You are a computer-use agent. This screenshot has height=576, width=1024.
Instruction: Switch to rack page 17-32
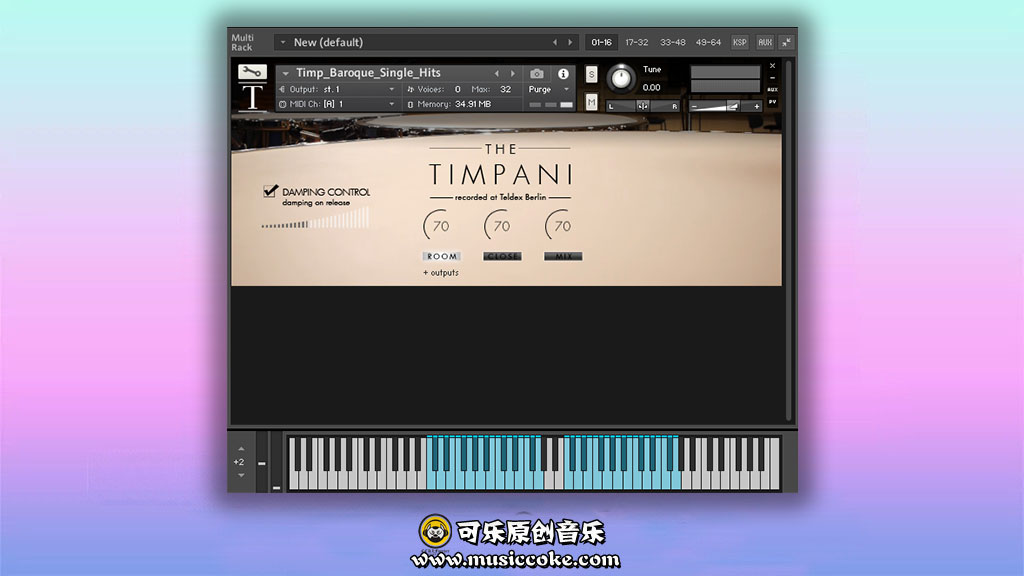[x=637, y=42]
